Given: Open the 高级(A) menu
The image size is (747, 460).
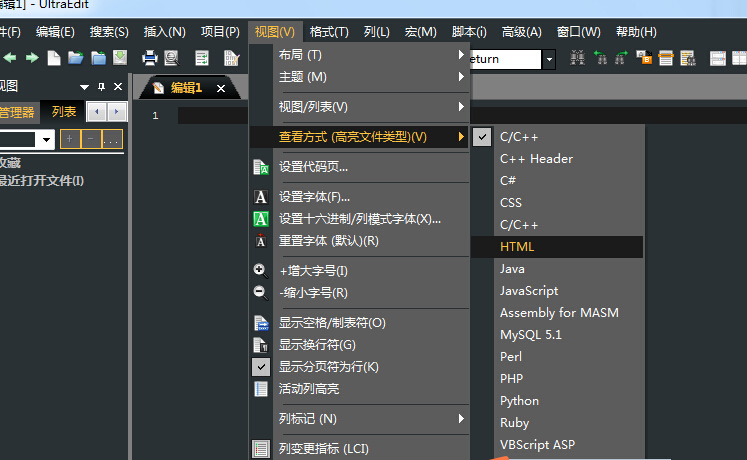Looking at the screenshot, I should 522,32.
